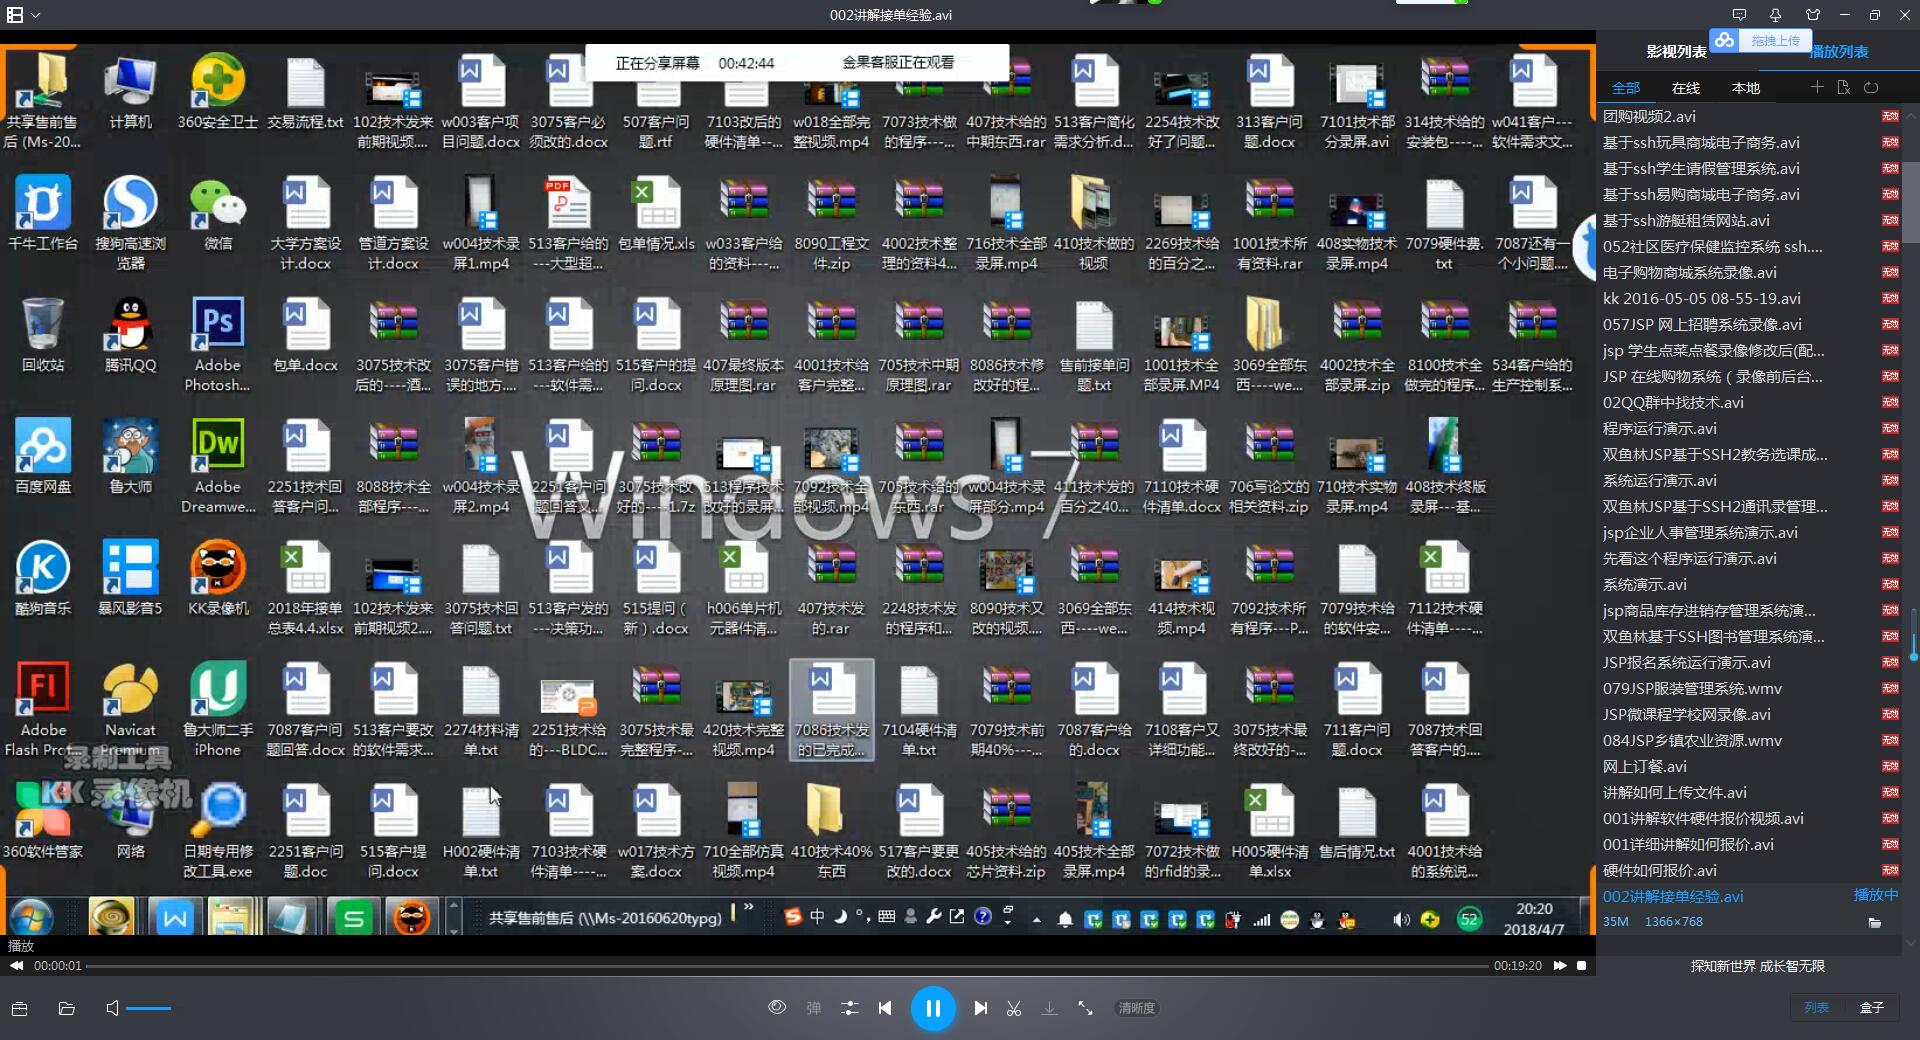Click the delete-file icon in playlist toolbar
Image resolution: width=1920 pixels, height=1040 pixels.
[x=1843, y=87]
